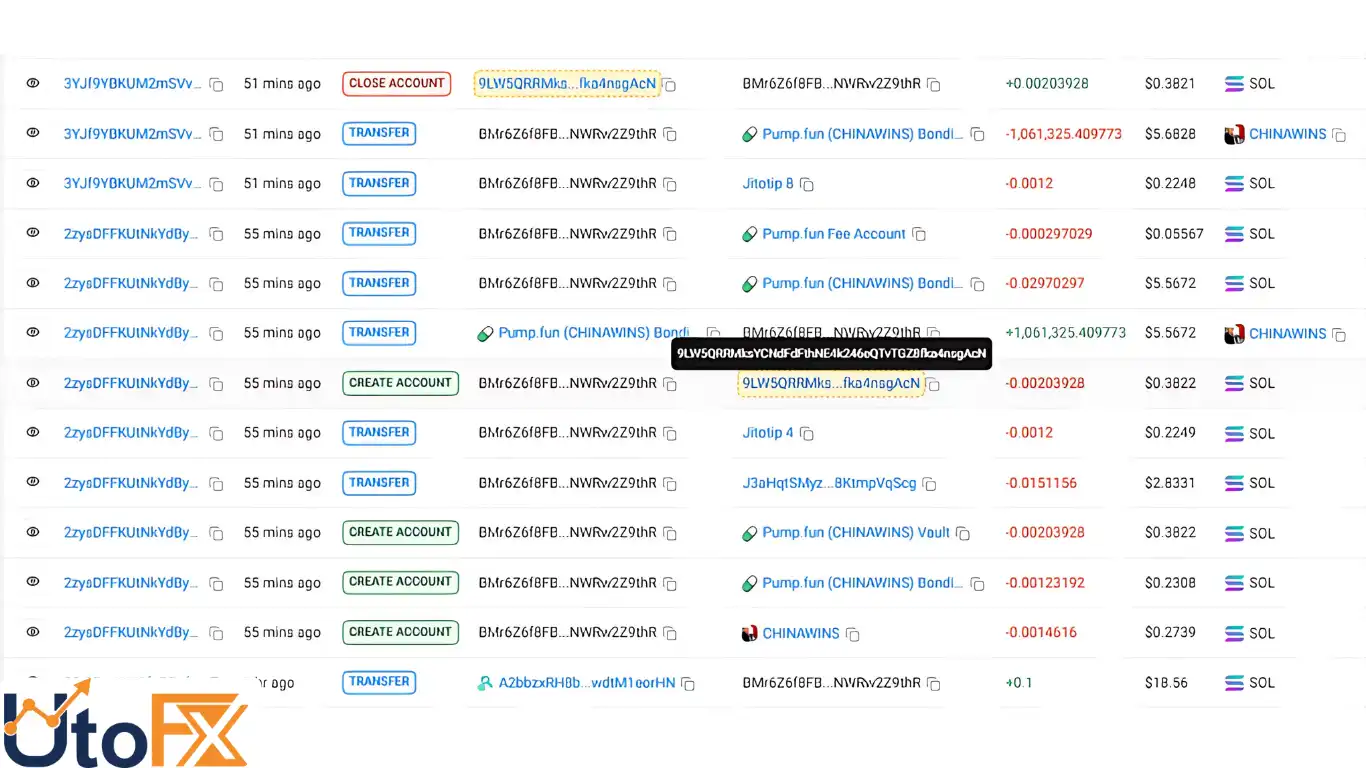Open the CHINAWINS token link in $5.6828 row
The height and width of the screenshot is (768, 1366).
1288,133
